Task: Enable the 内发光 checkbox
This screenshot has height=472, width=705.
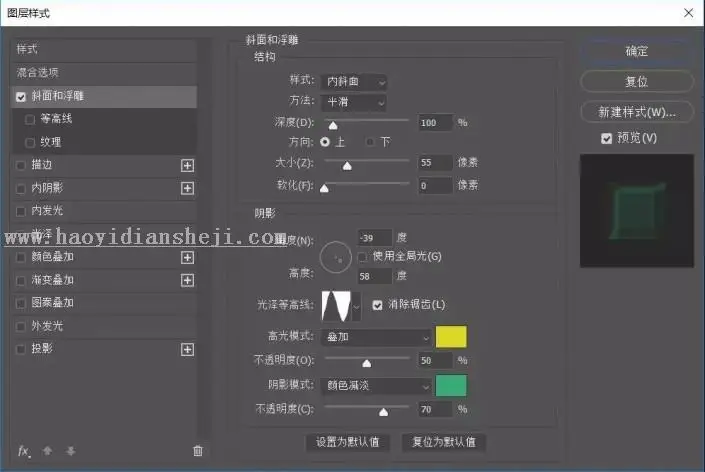Action: pos(21,211)
